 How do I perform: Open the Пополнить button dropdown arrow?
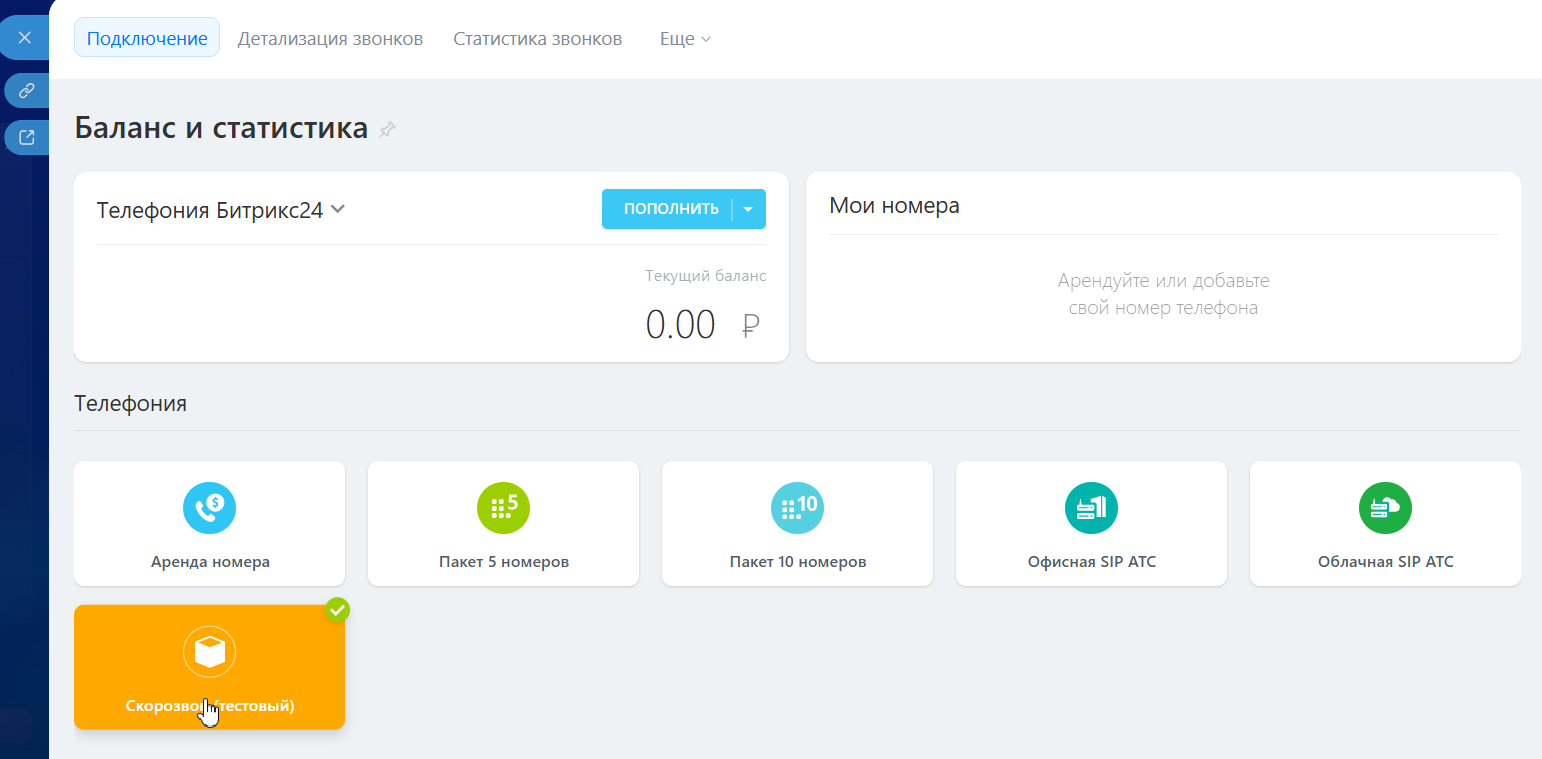[x=749, y=209]
